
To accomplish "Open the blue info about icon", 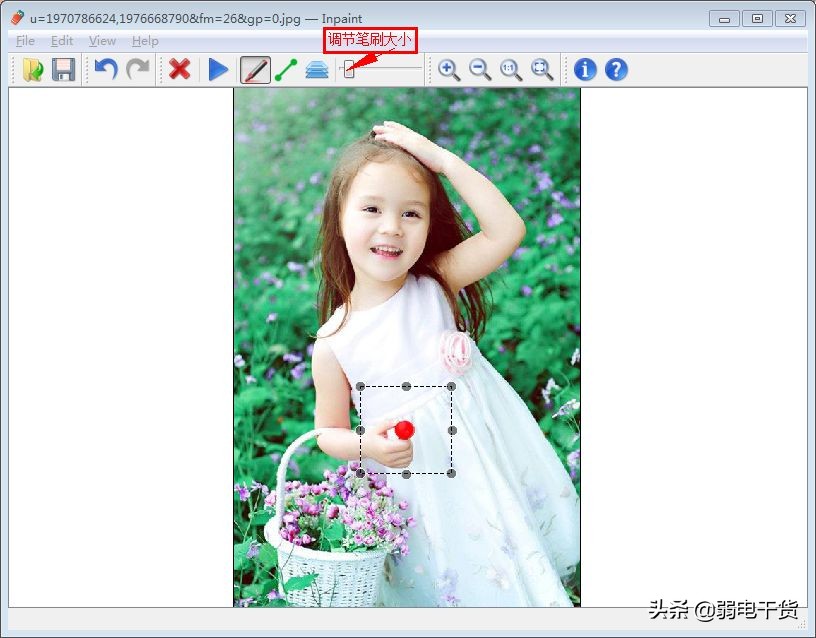I will (585, 70).
